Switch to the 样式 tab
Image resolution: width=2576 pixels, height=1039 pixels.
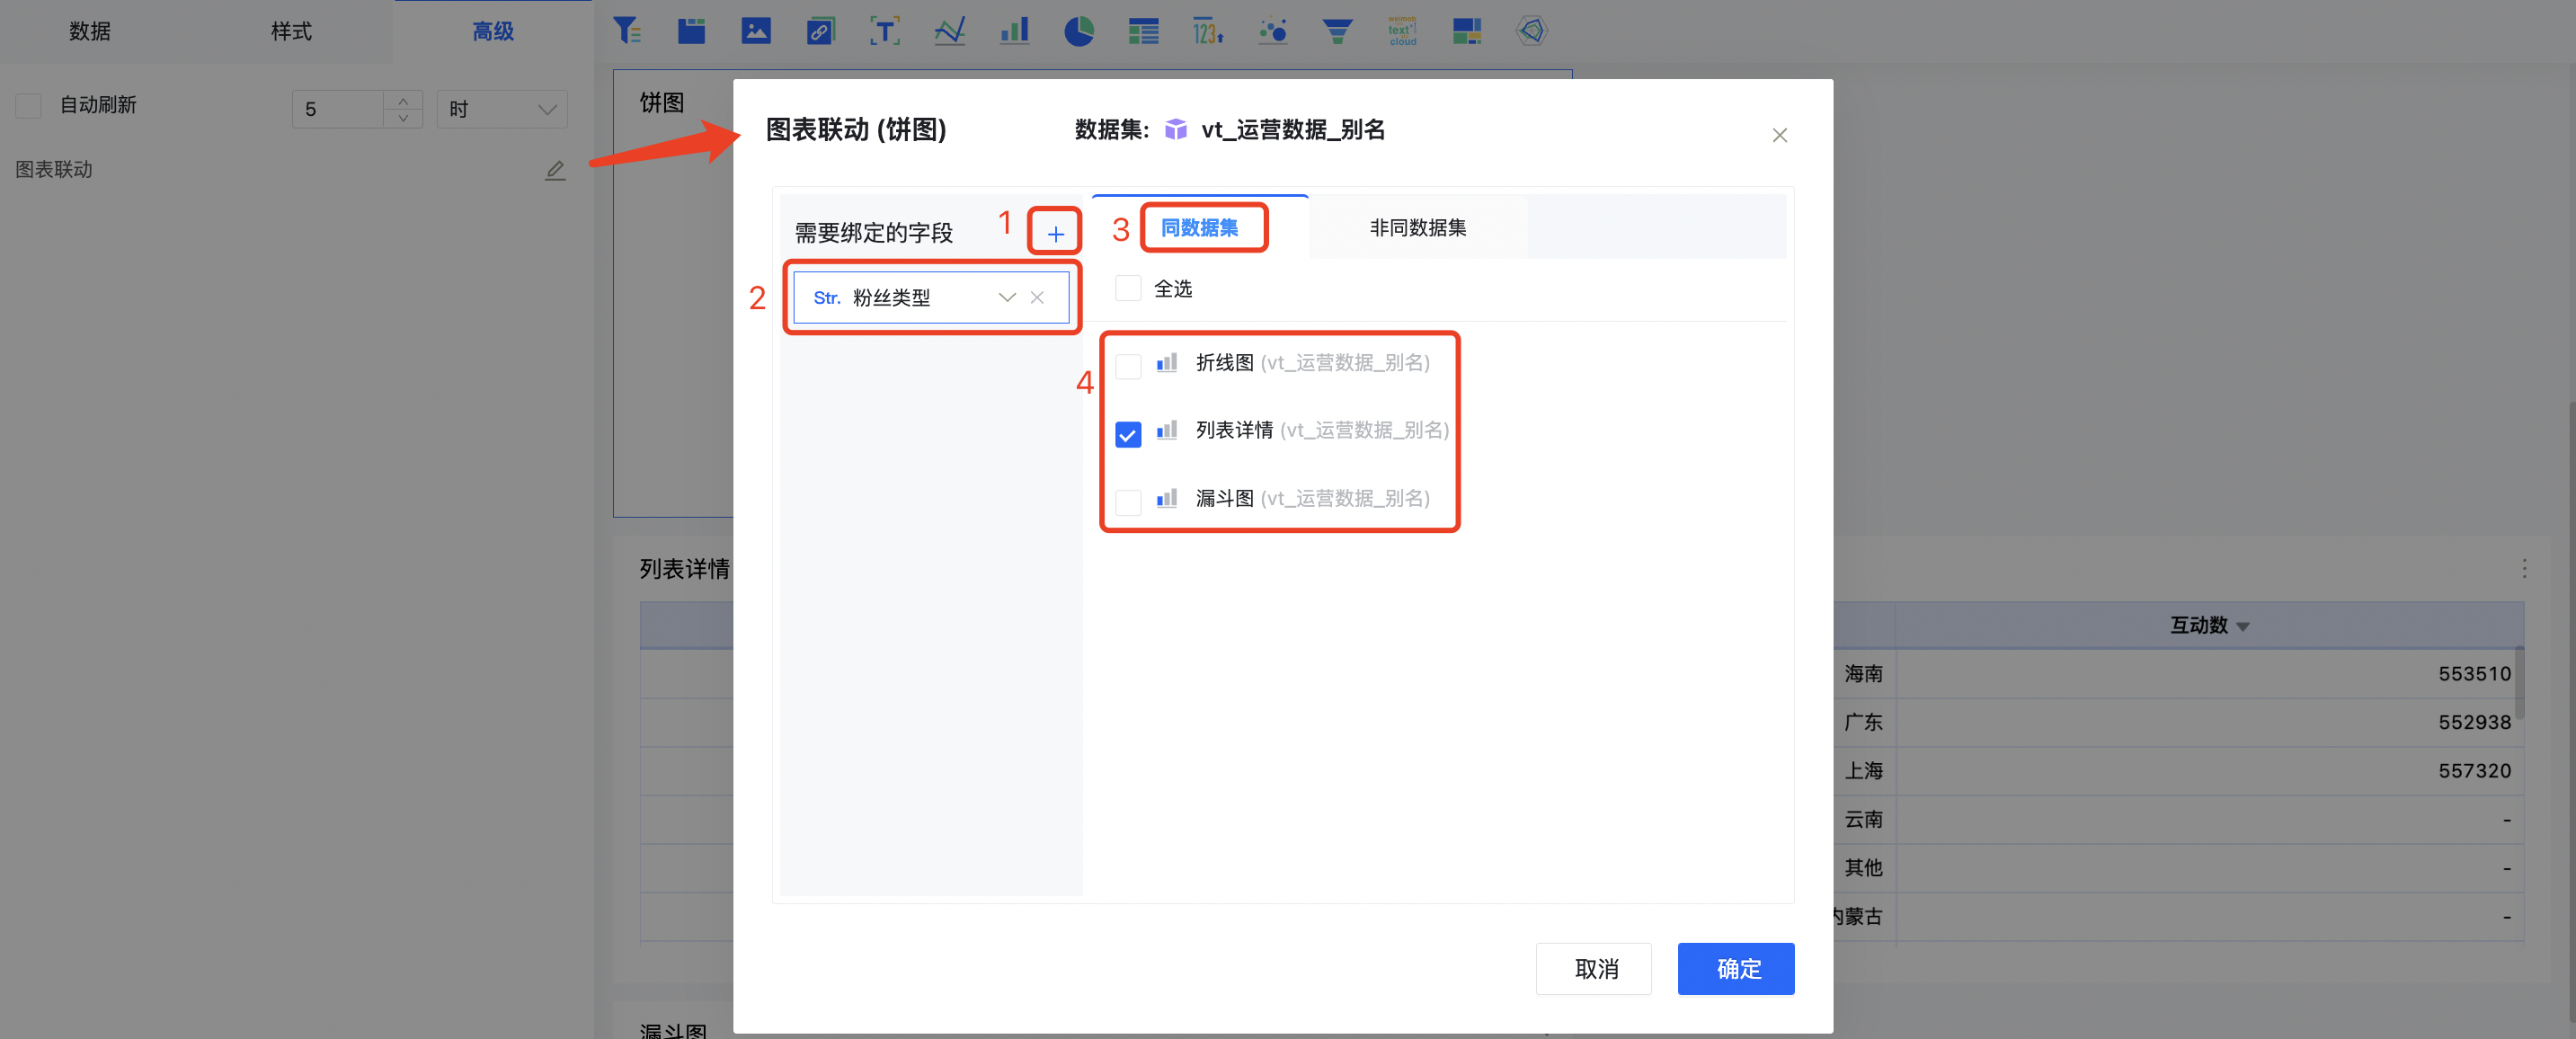[x=291, y=31]
